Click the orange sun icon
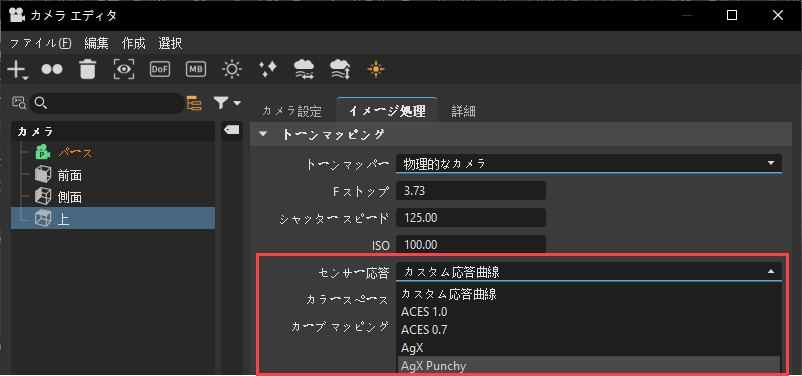Image resolution: width=802 pixels, height=376 pixels. click(376, 69)
